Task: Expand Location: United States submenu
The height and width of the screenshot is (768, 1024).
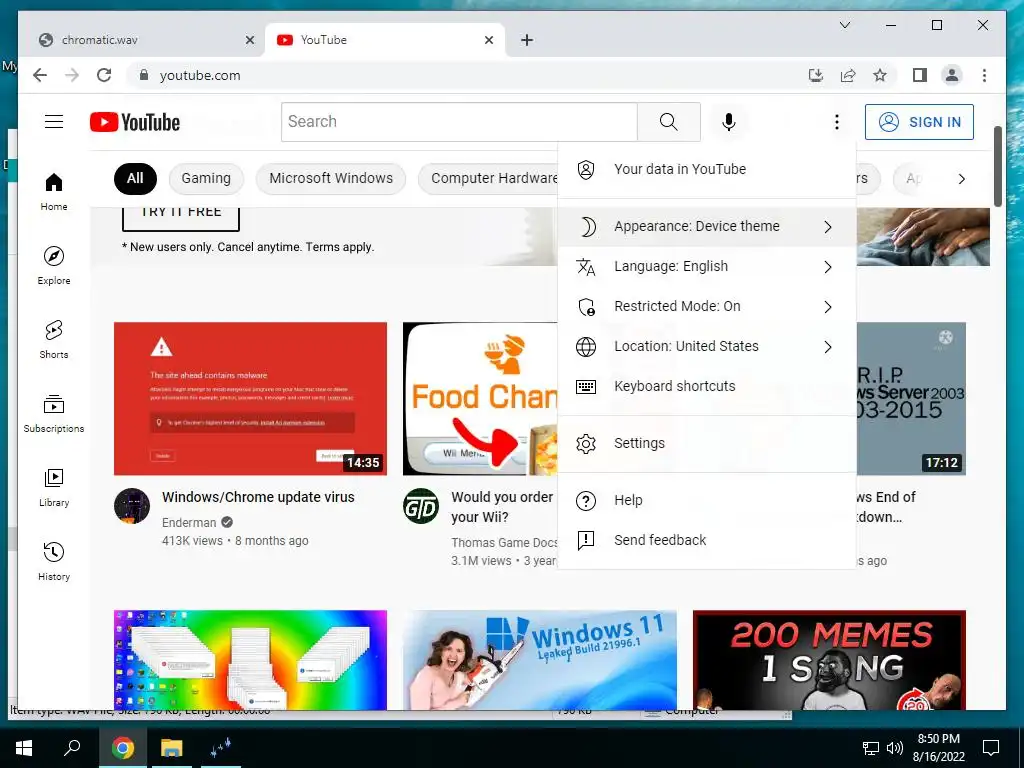Action: tap(707, 346)
